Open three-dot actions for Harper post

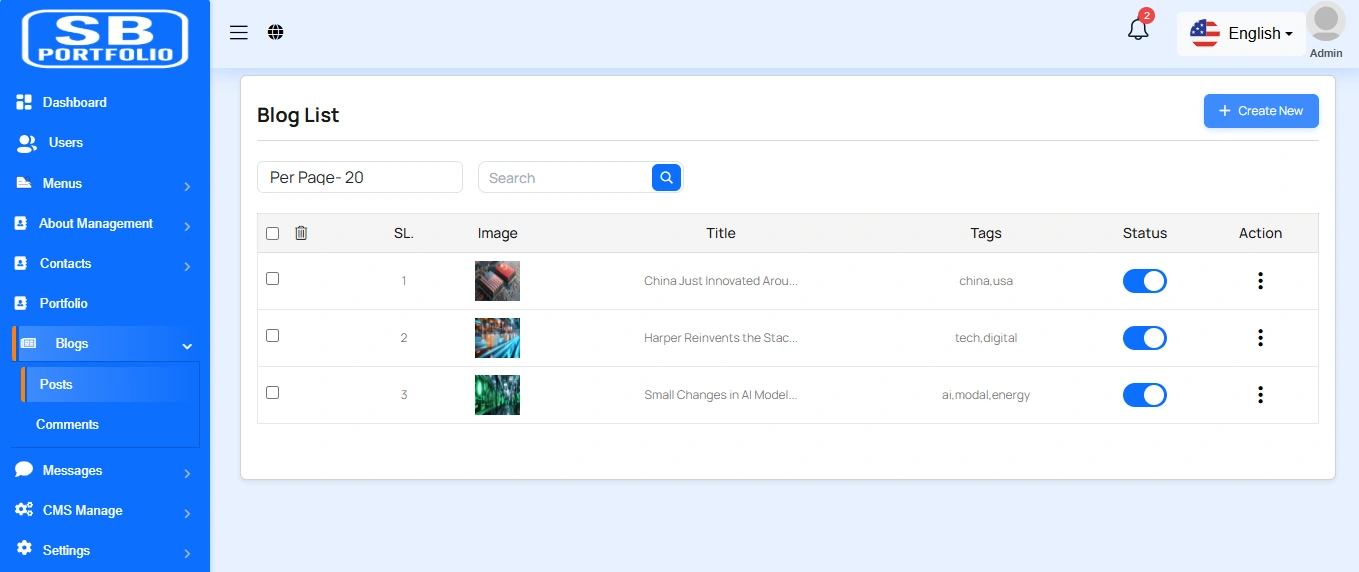coord(1260,338)
